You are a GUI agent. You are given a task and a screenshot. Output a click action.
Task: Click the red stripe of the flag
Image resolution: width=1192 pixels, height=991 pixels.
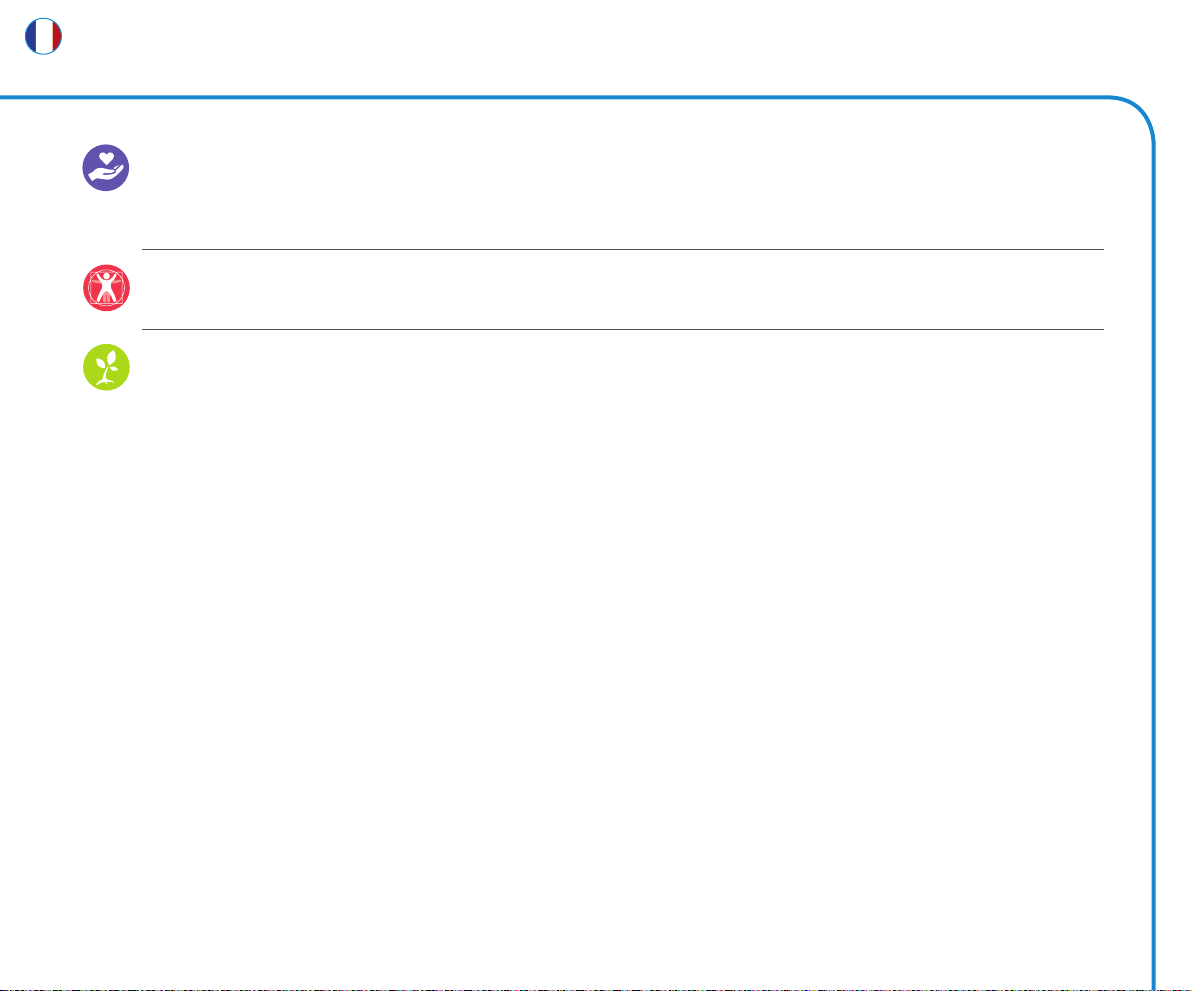[x=56, y=36]
